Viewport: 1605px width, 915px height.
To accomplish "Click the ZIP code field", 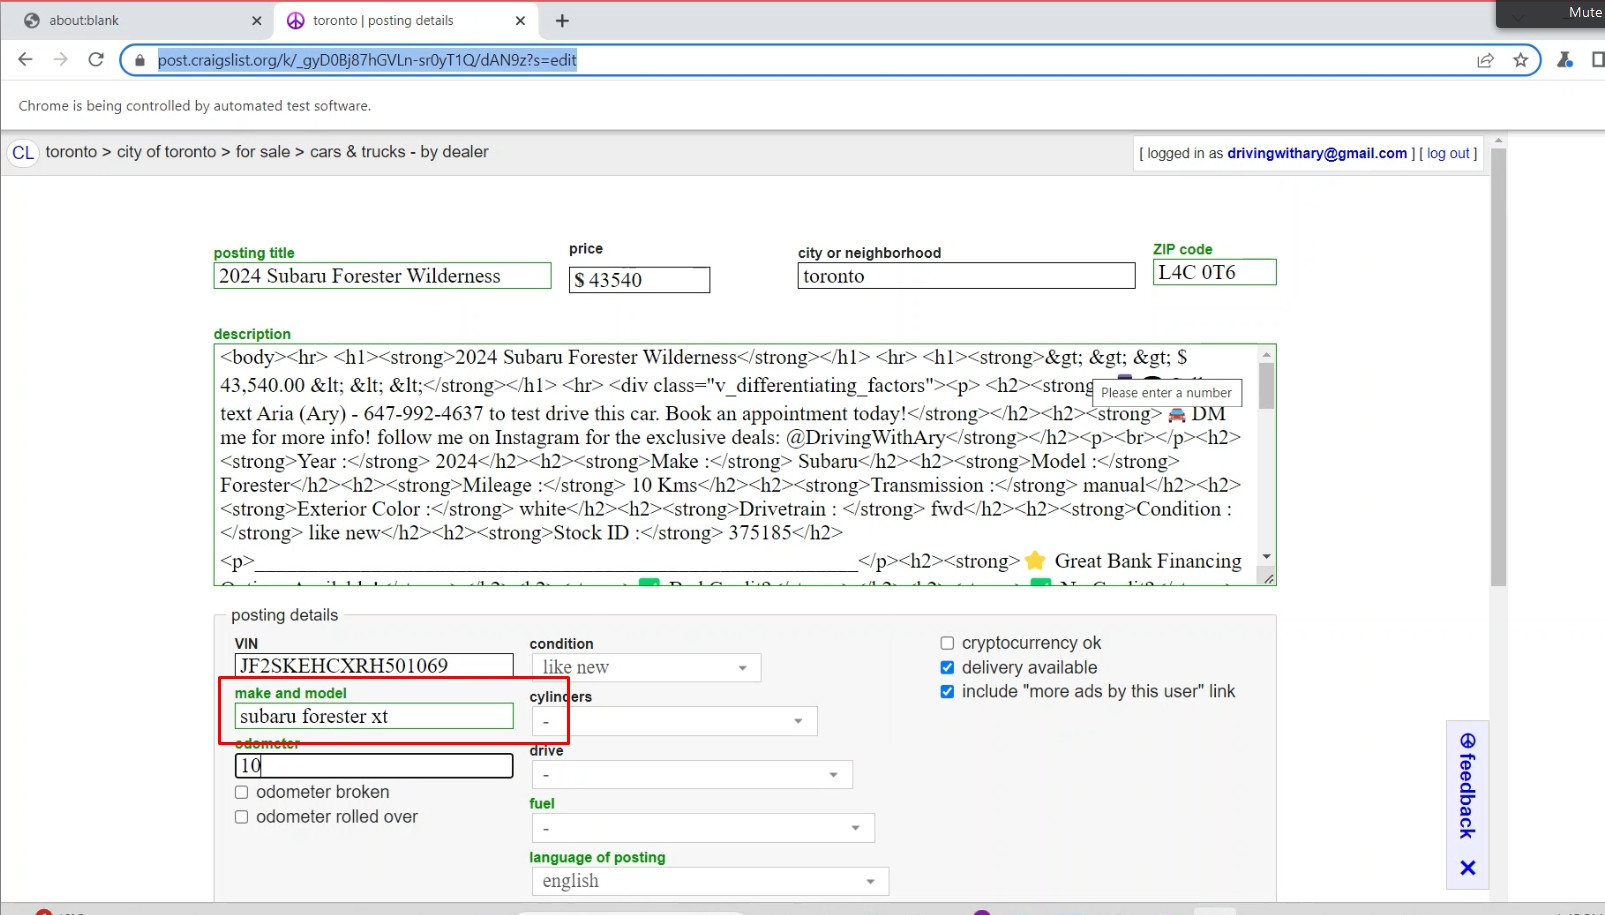I will 1214,272.
